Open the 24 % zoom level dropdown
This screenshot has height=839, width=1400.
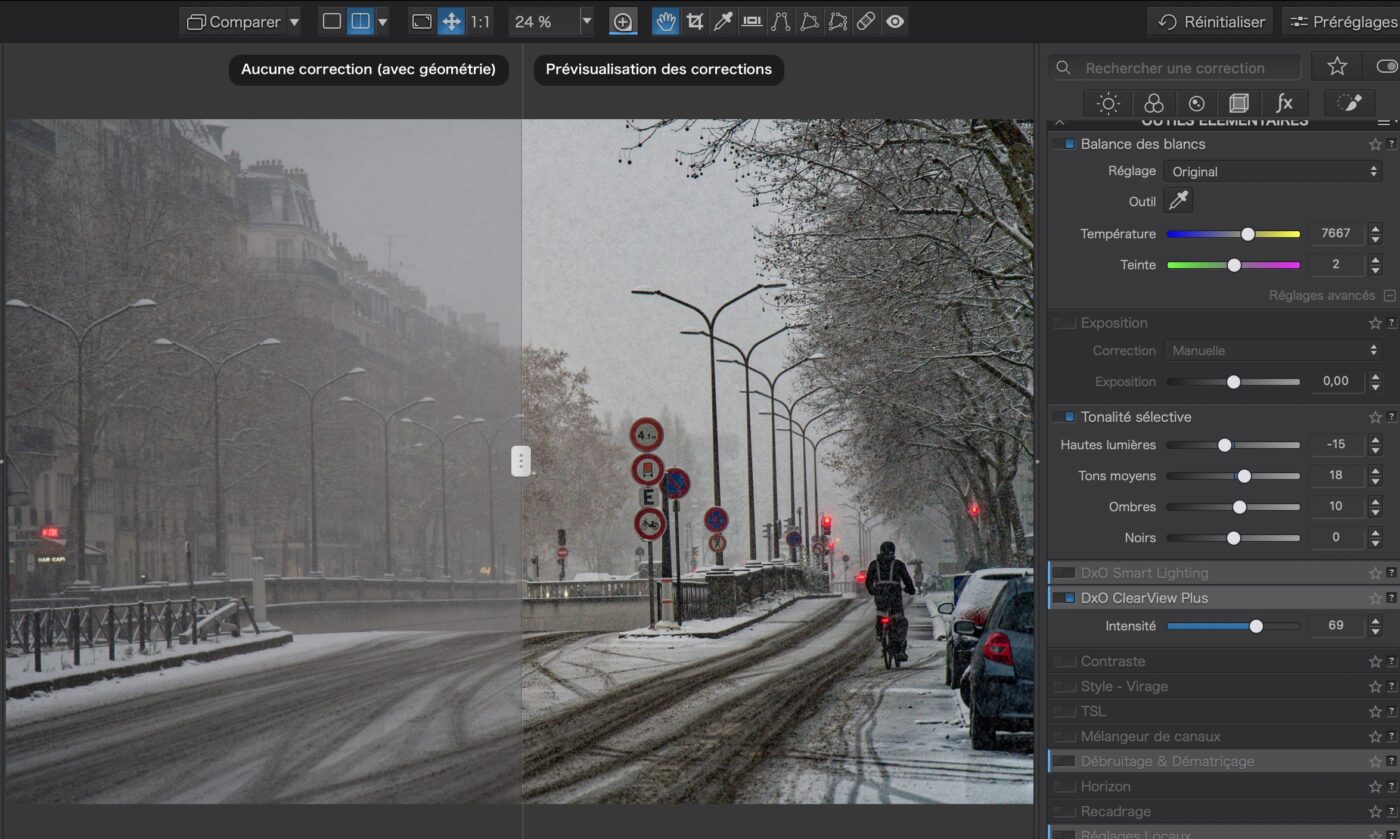pyautogui.click(x=586, y=21)
